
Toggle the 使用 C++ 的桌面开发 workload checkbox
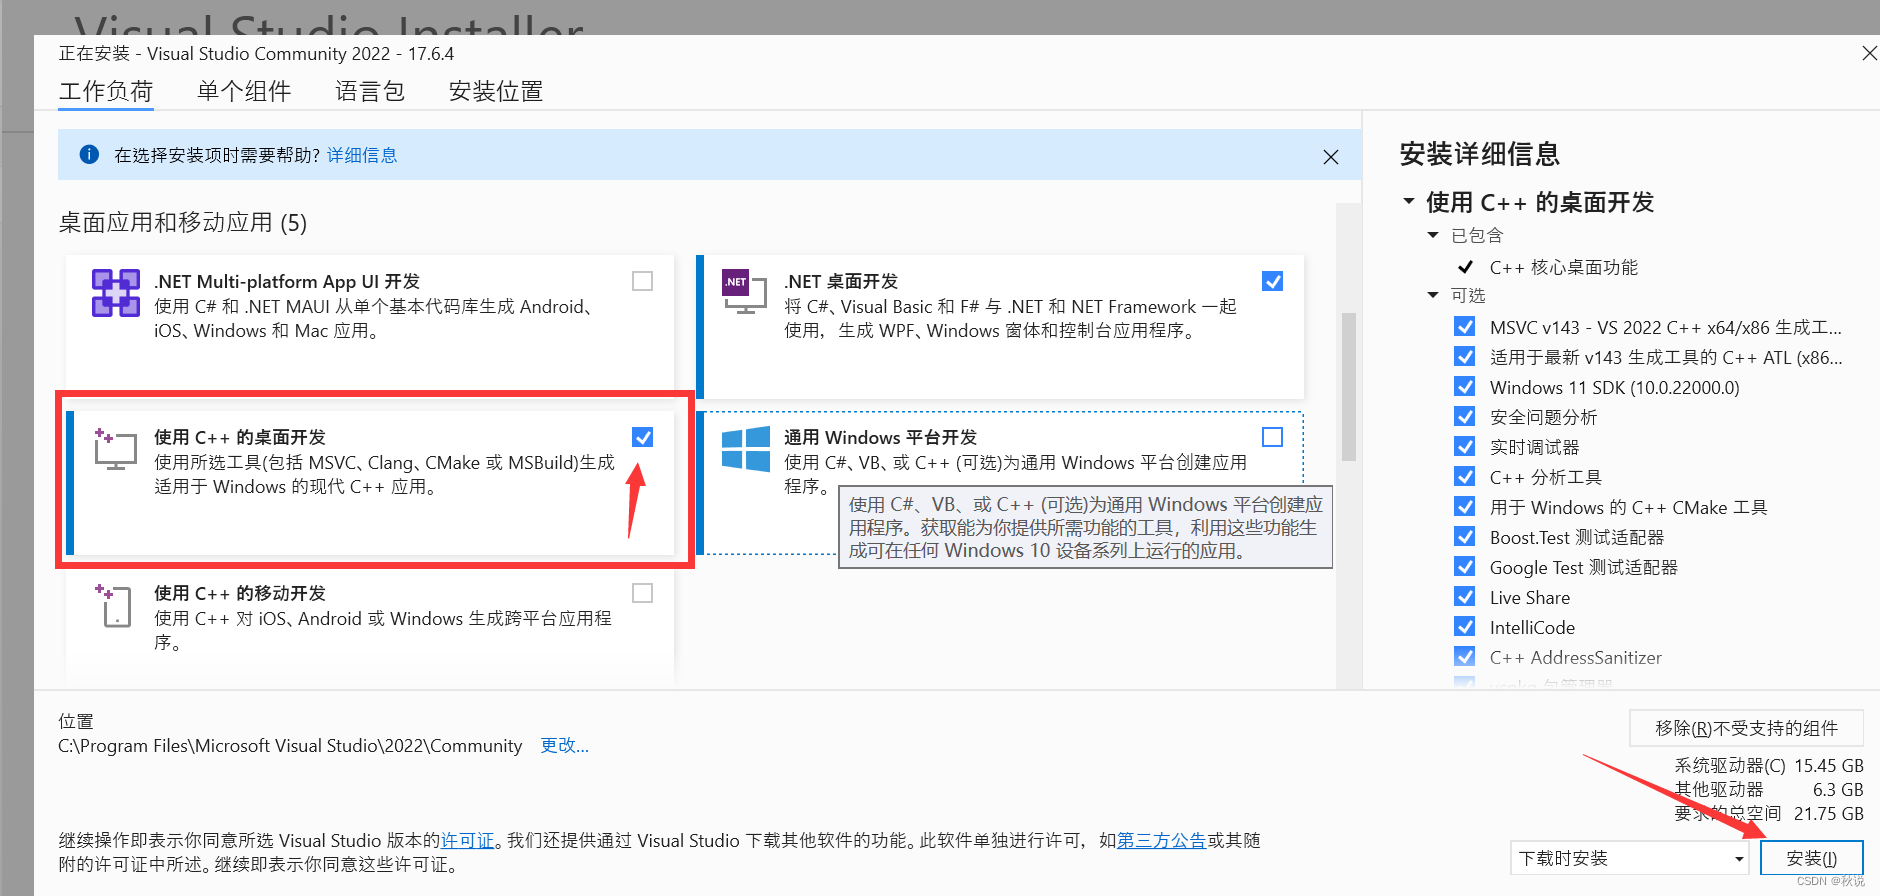[643, 437]
